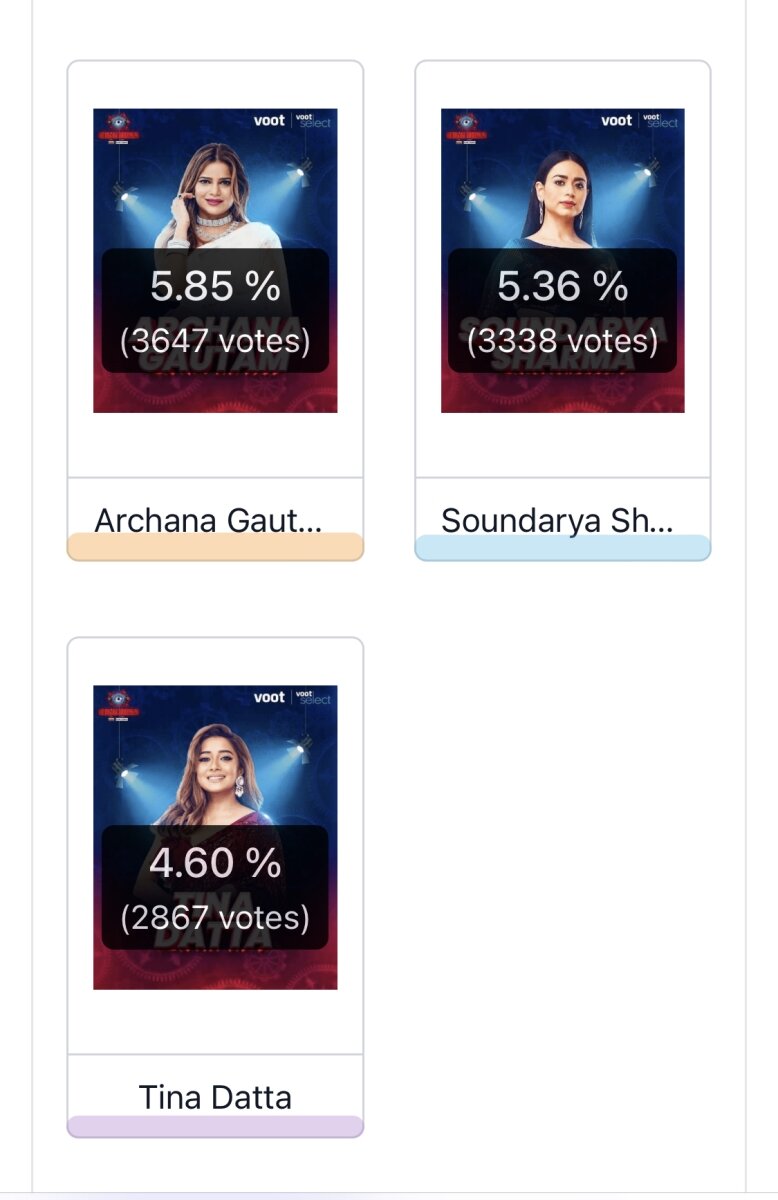Image resolution: width=778 pixels, height=1200 pixels.
Task: Select the Archana Gaut... name label
Action: pyautogui.click(x=208, y=520)
